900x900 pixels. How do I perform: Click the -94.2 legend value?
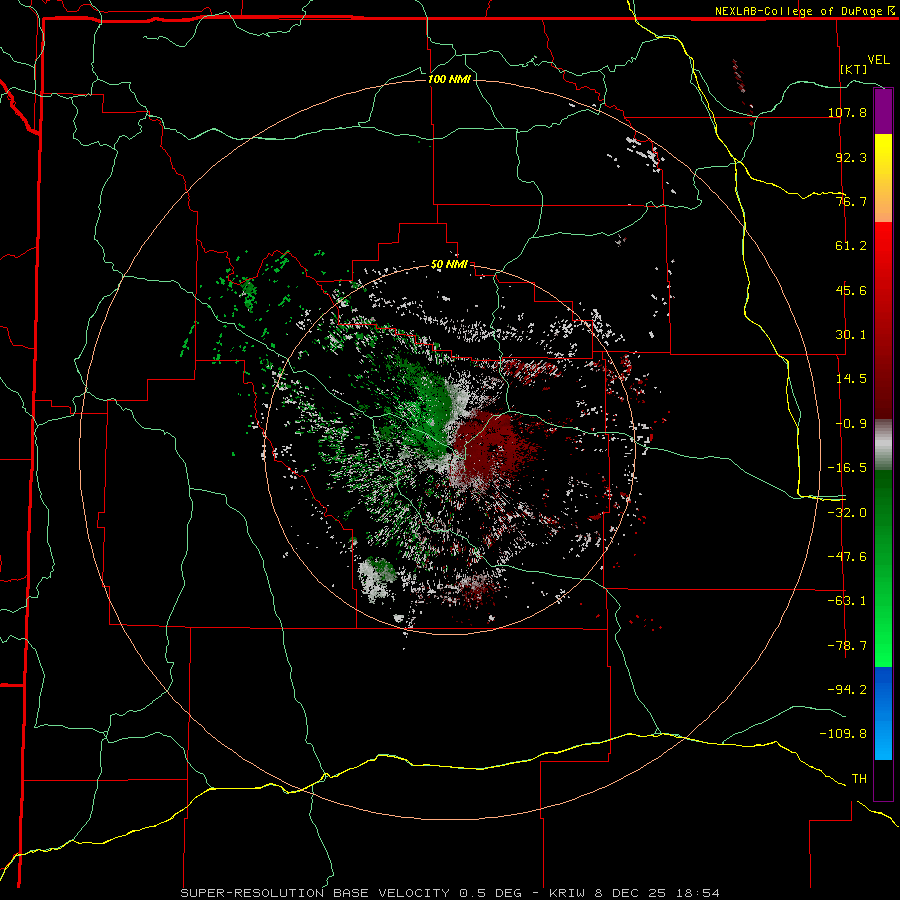(847, 690)
